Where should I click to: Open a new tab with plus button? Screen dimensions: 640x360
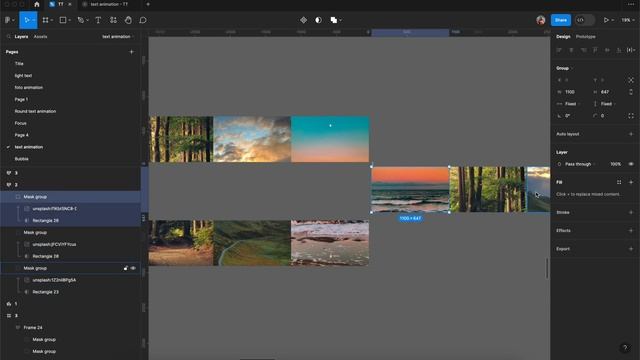pos(148,4)
